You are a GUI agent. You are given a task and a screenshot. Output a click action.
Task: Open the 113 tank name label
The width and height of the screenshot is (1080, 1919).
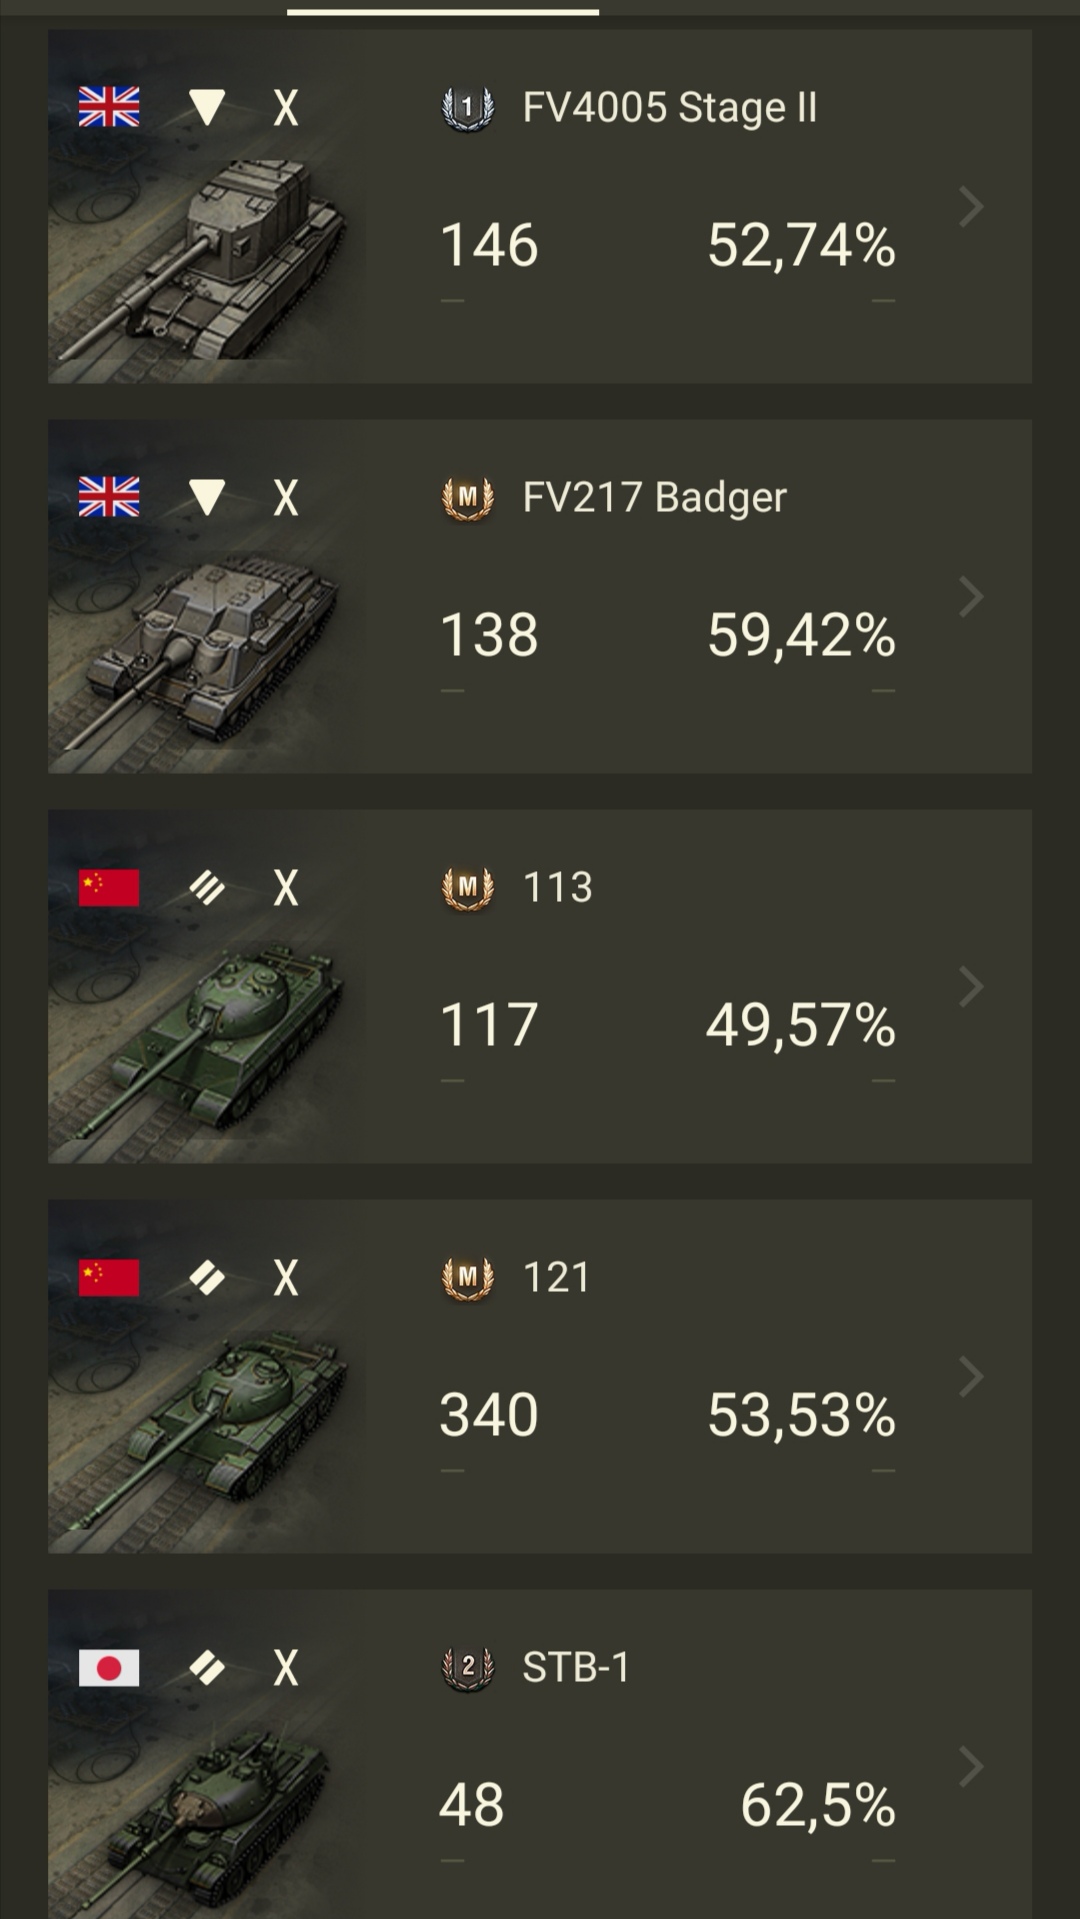point(558,887)
